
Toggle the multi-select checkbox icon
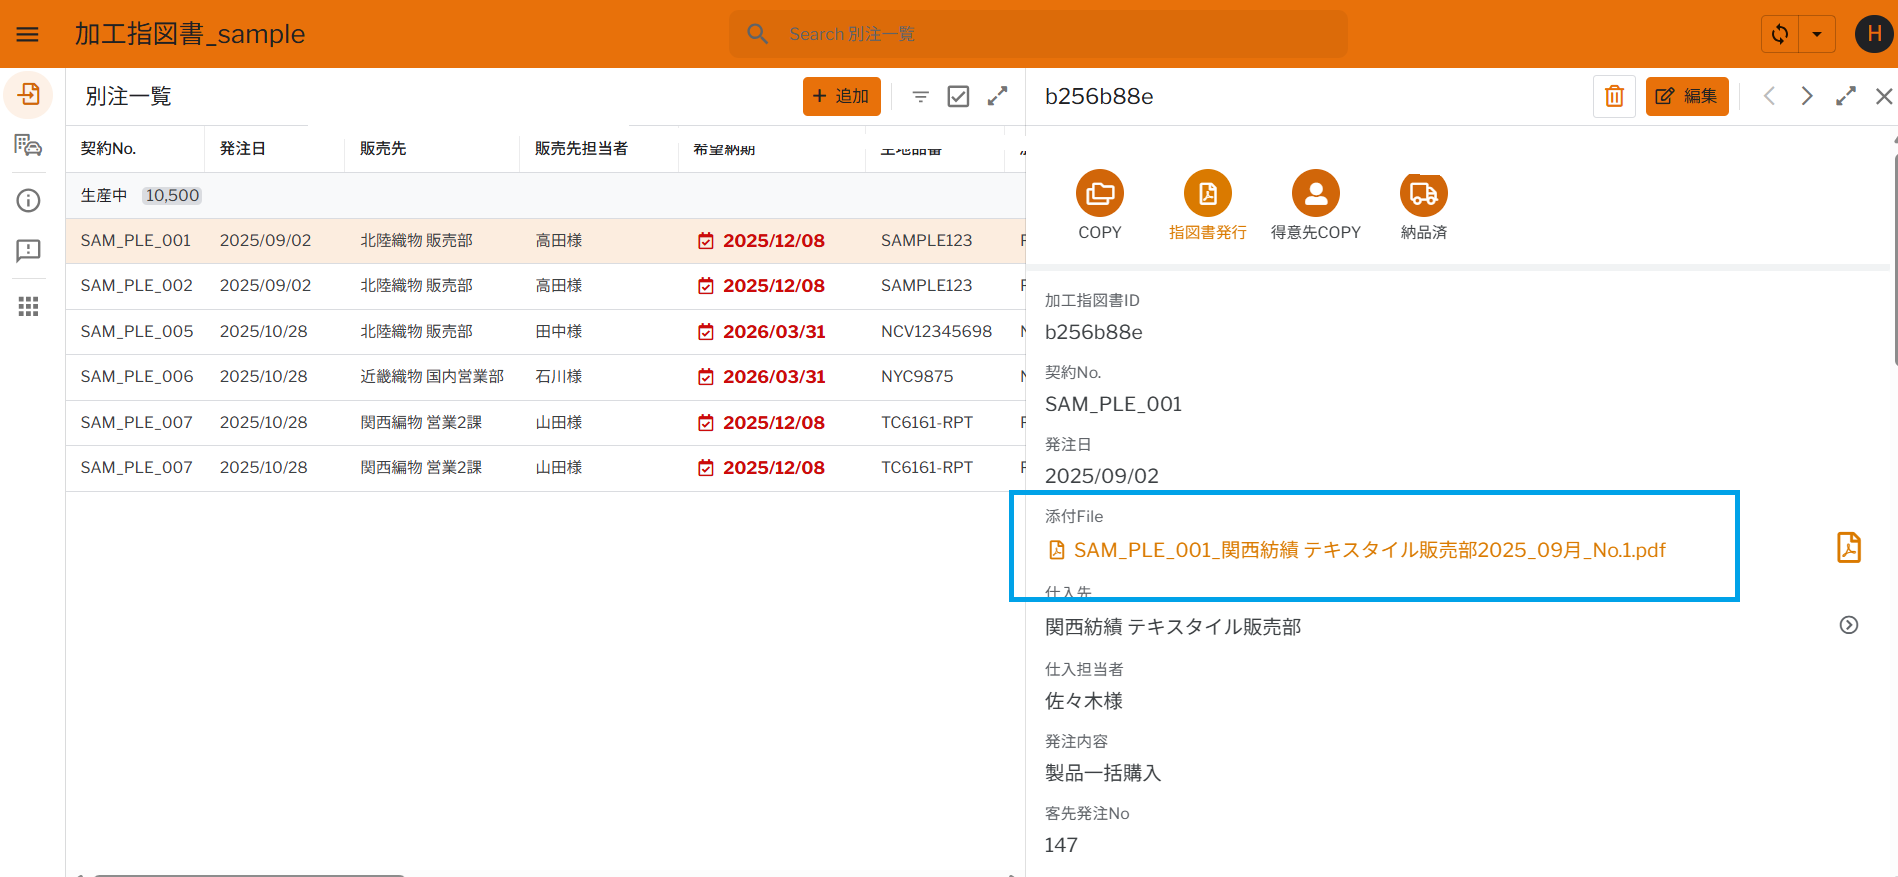point(958,96)
